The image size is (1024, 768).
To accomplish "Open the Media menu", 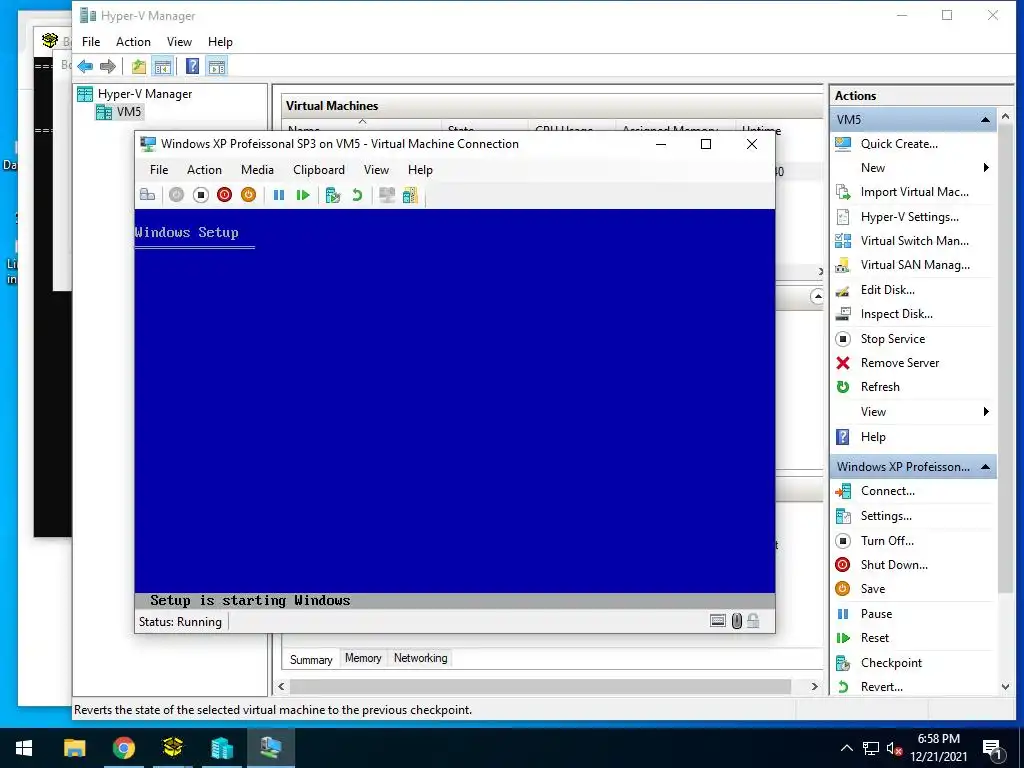I will click(x=257, y=170).
